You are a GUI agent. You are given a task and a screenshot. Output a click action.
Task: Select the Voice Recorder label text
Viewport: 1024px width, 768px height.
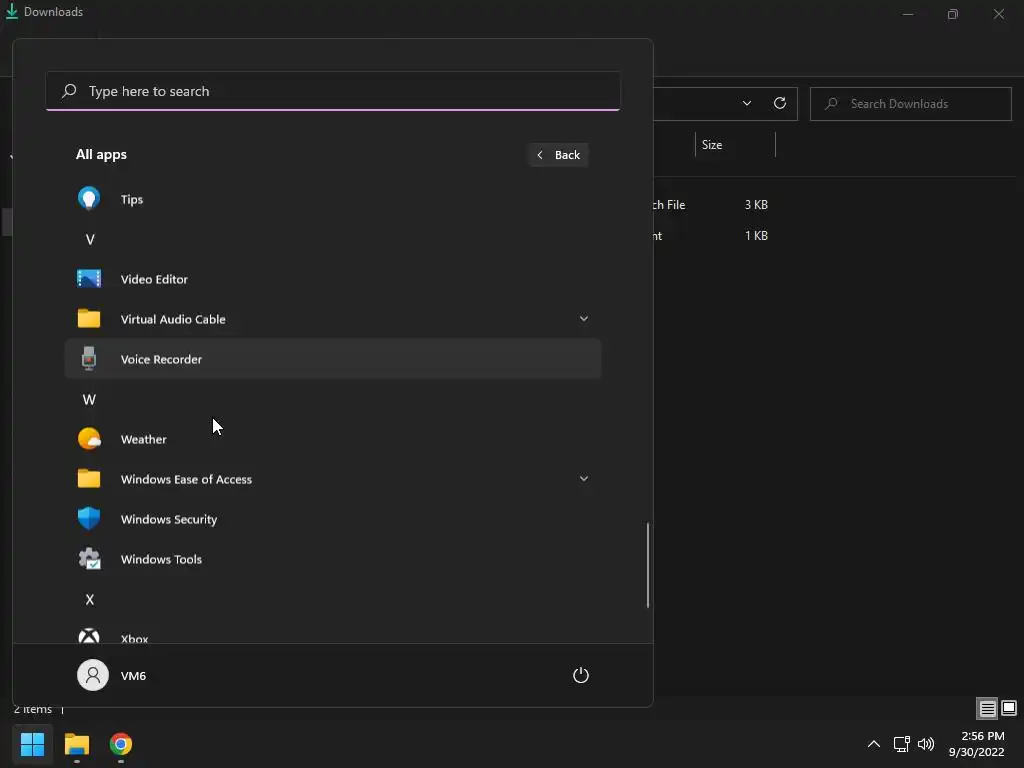click(x=161, y=359)
